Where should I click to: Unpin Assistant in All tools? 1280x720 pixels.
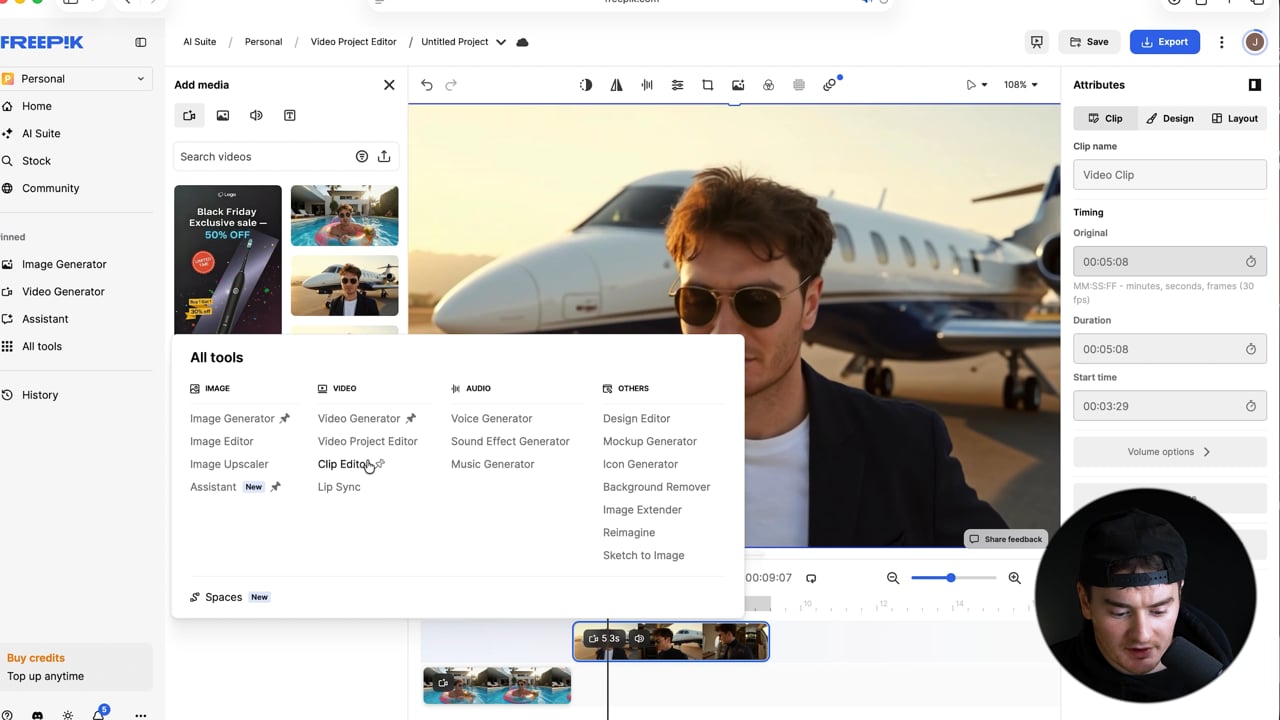click(x=275, y=487)
